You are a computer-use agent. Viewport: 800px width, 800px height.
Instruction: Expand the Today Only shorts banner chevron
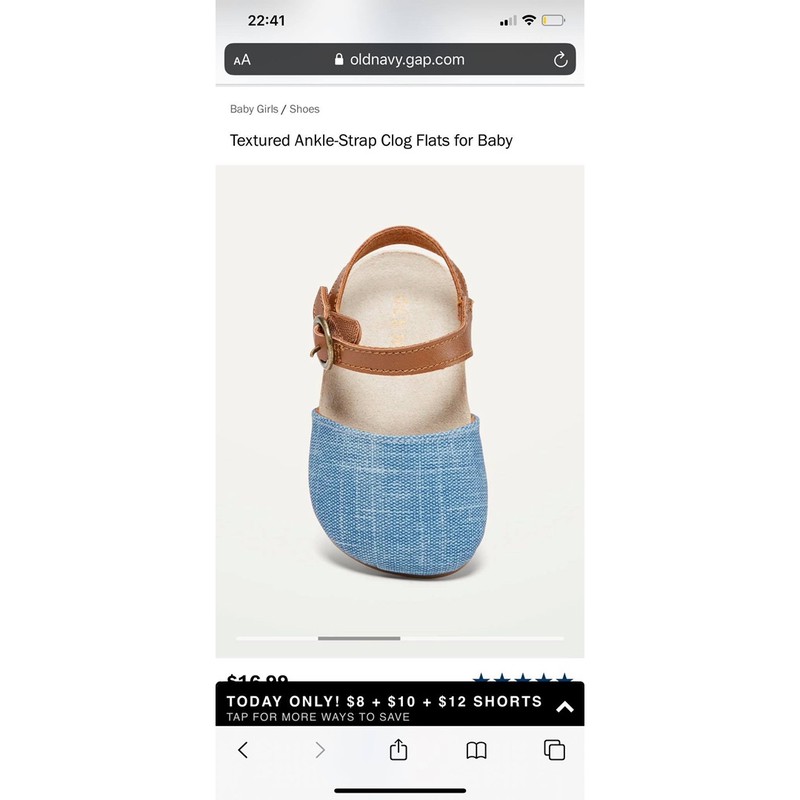pyautogui.click(x=565, y=707)
